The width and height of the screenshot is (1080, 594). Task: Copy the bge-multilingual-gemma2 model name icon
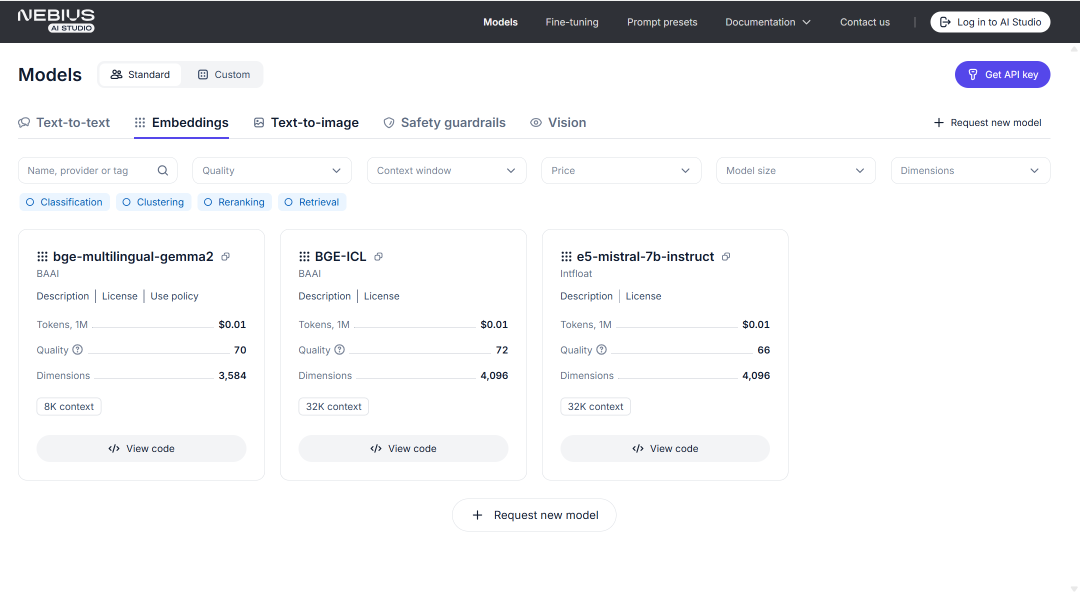coord(225,256)
